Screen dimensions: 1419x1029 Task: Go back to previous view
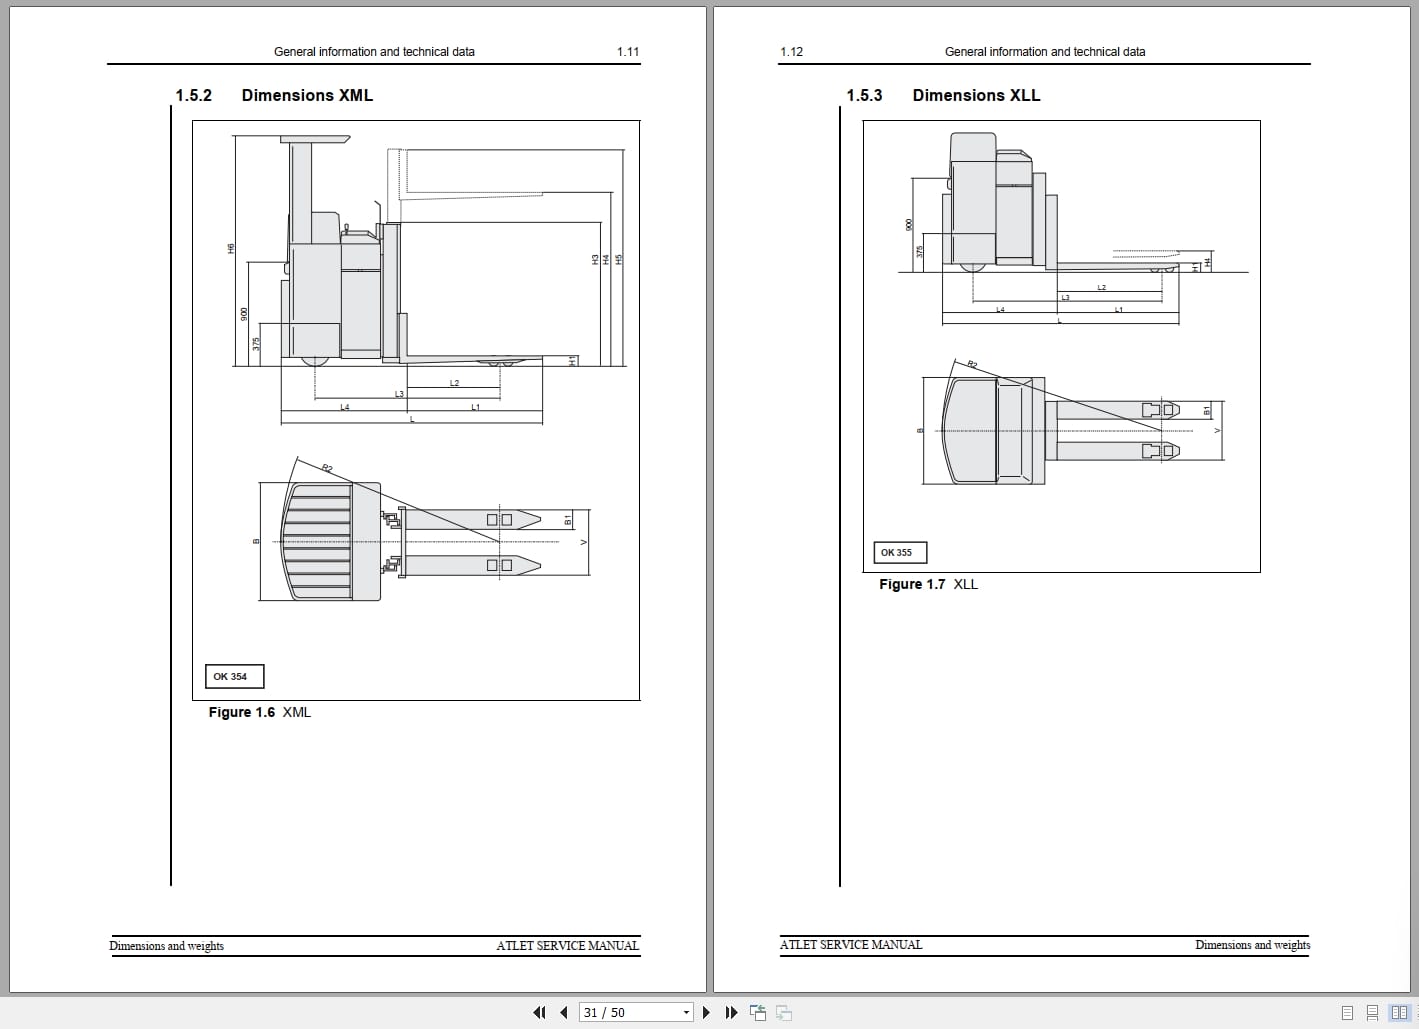pos(758,1012)
